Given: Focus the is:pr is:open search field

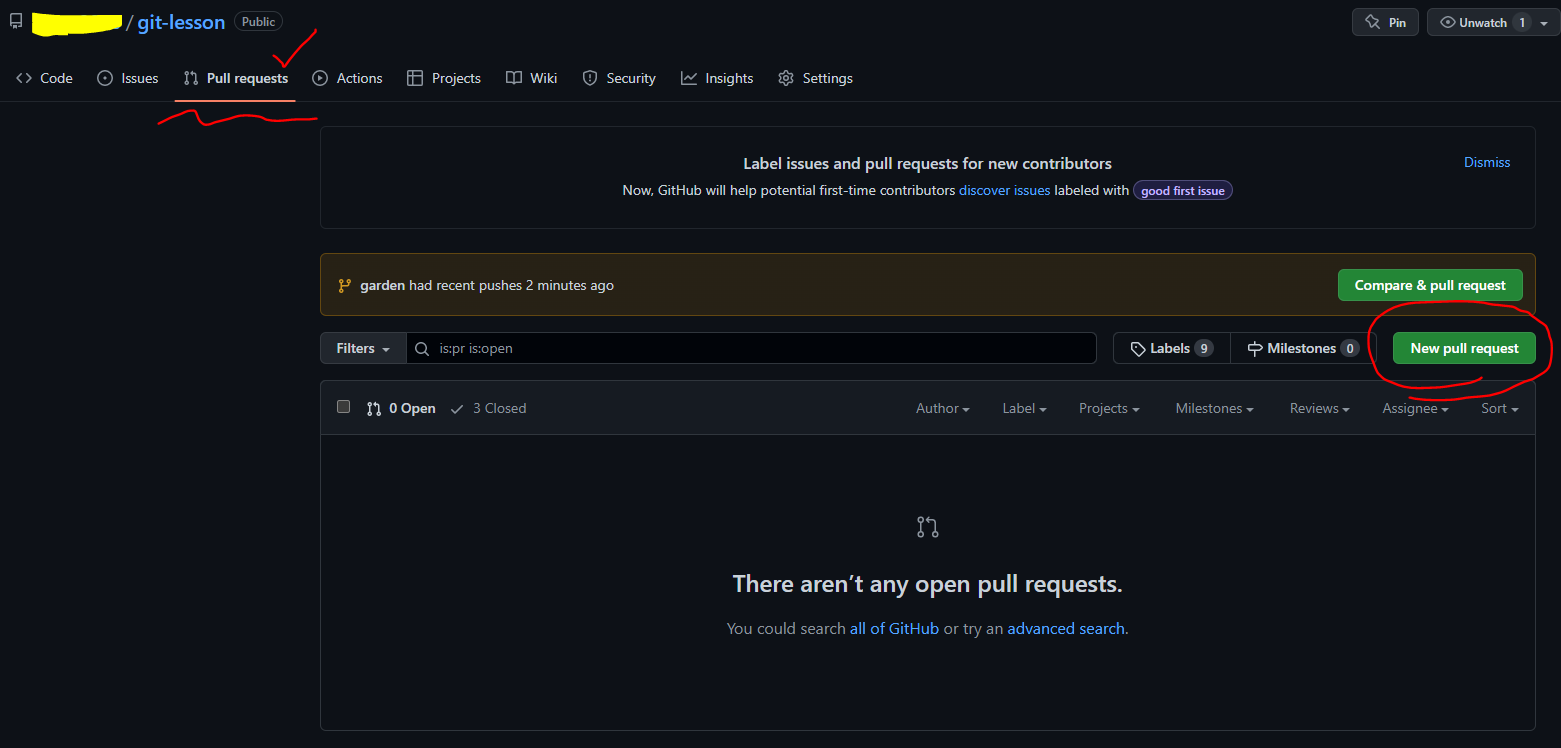Looking at the screenshot, I should 751,348.
